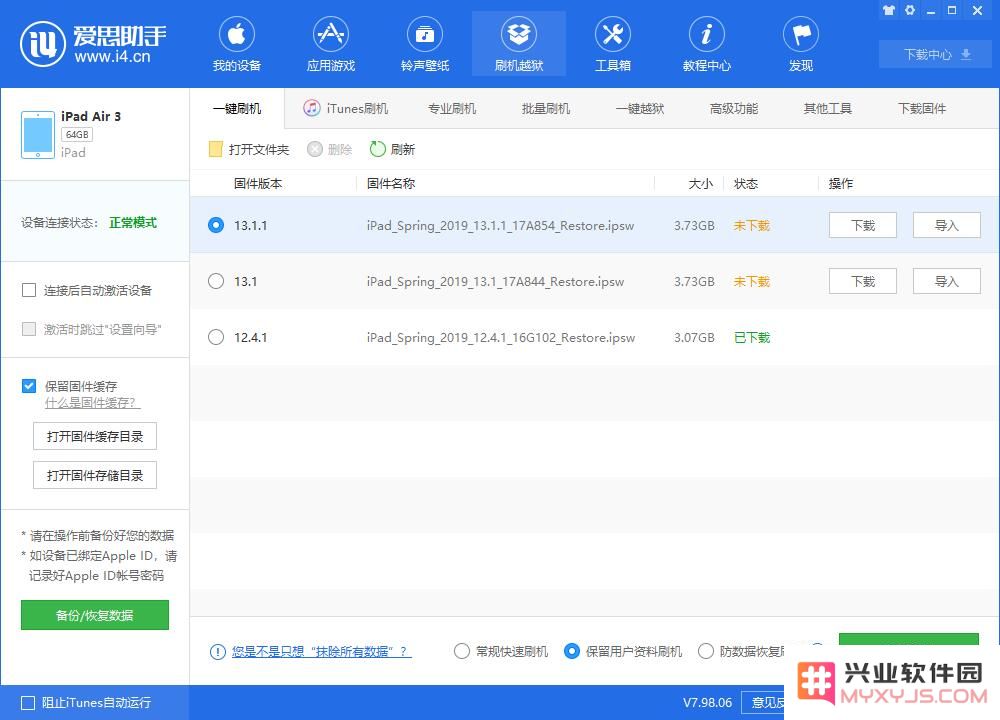This screenshot has width=1000, height=720.
Task: Switch to the 一键刷机 tab
Action: coord(237,108)
